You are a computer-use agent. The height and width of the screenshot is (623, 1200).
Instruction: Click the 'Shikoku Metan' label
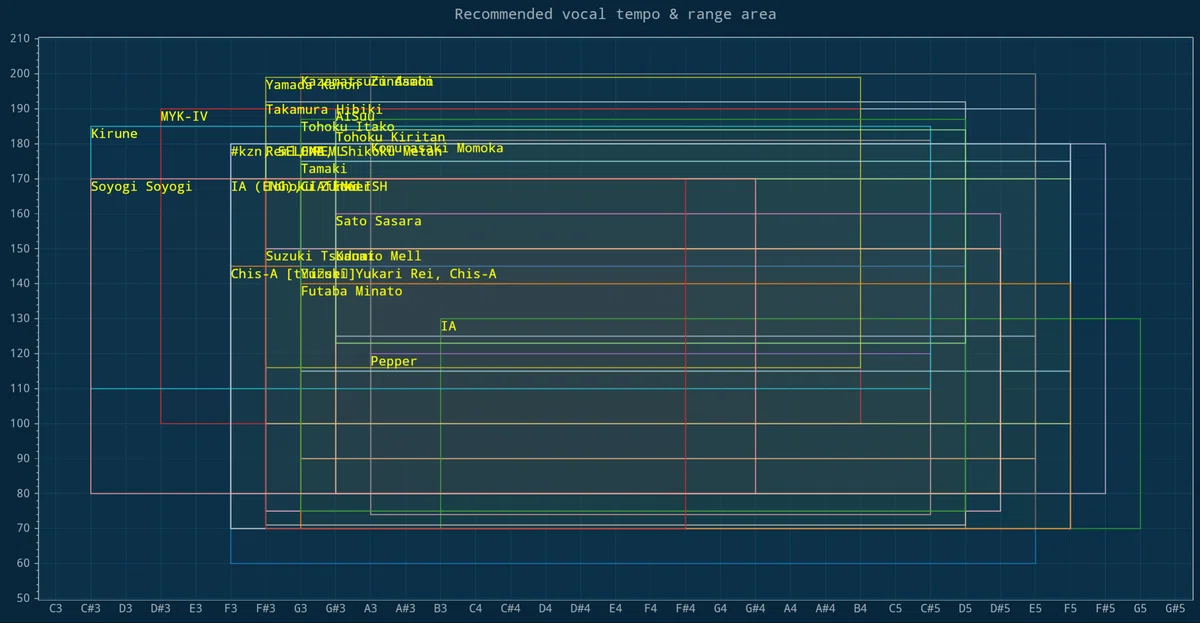click(390, 152)
